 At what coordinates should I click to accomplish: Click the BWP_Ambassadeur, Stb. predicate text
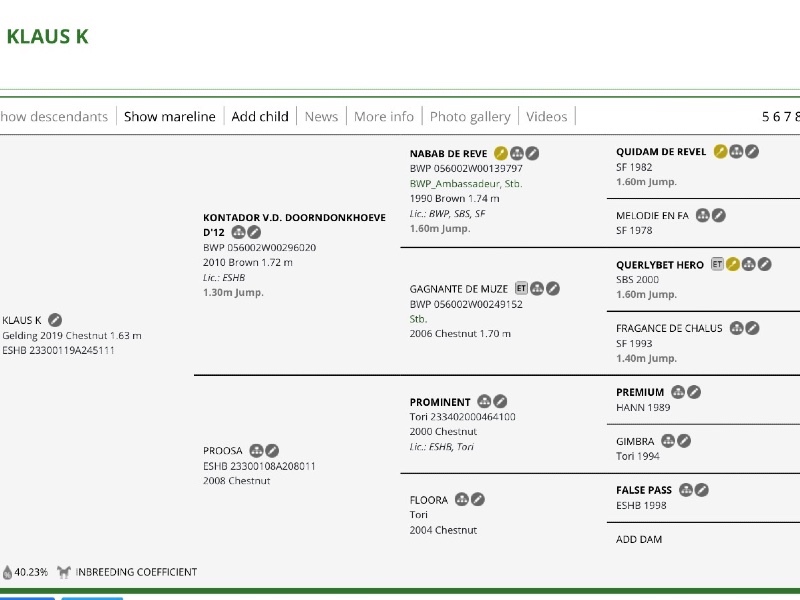coord(466,184)
